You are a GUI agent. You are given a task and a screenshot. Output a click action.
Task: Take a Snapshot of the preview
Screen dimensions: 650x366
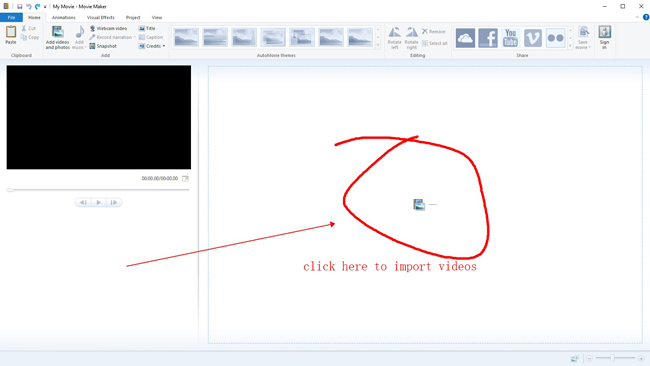(x=103, y=46)
